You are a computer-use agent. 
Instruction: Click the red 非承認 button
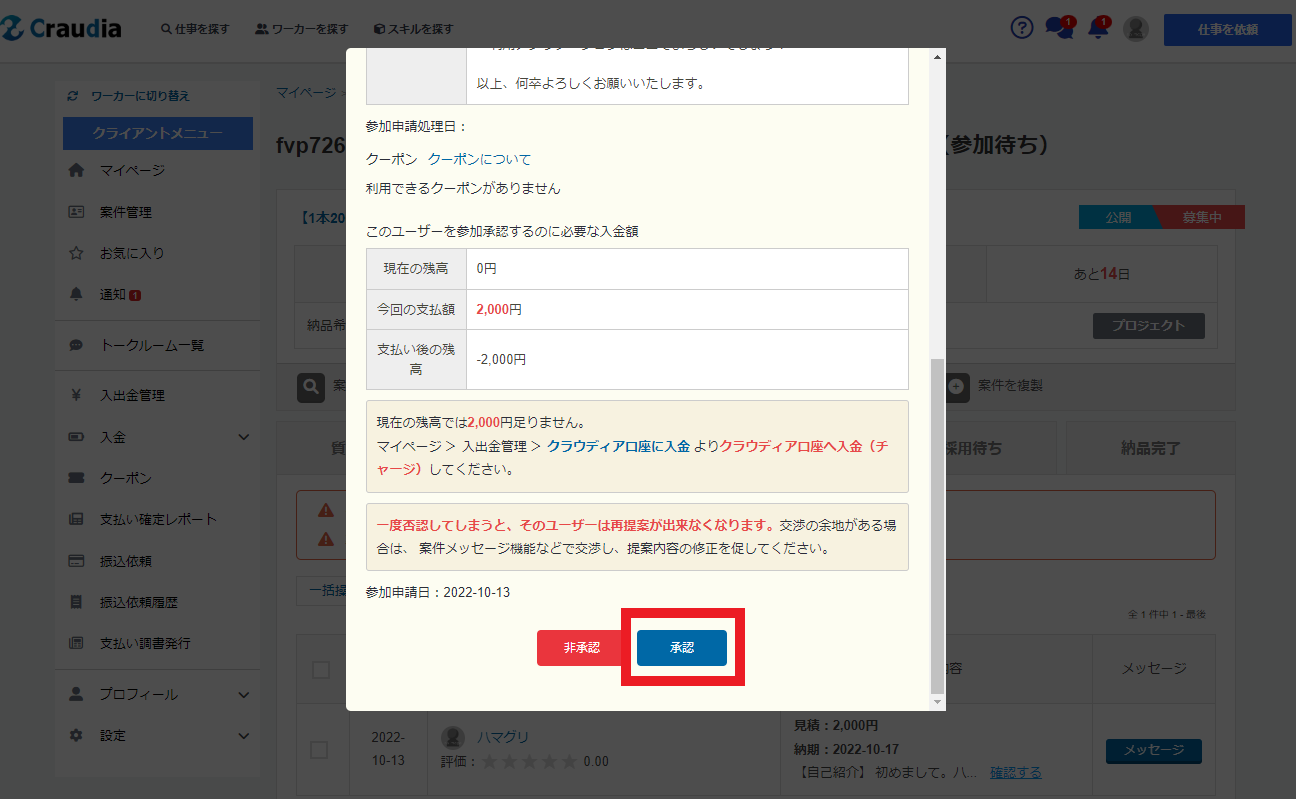[581, 648]
